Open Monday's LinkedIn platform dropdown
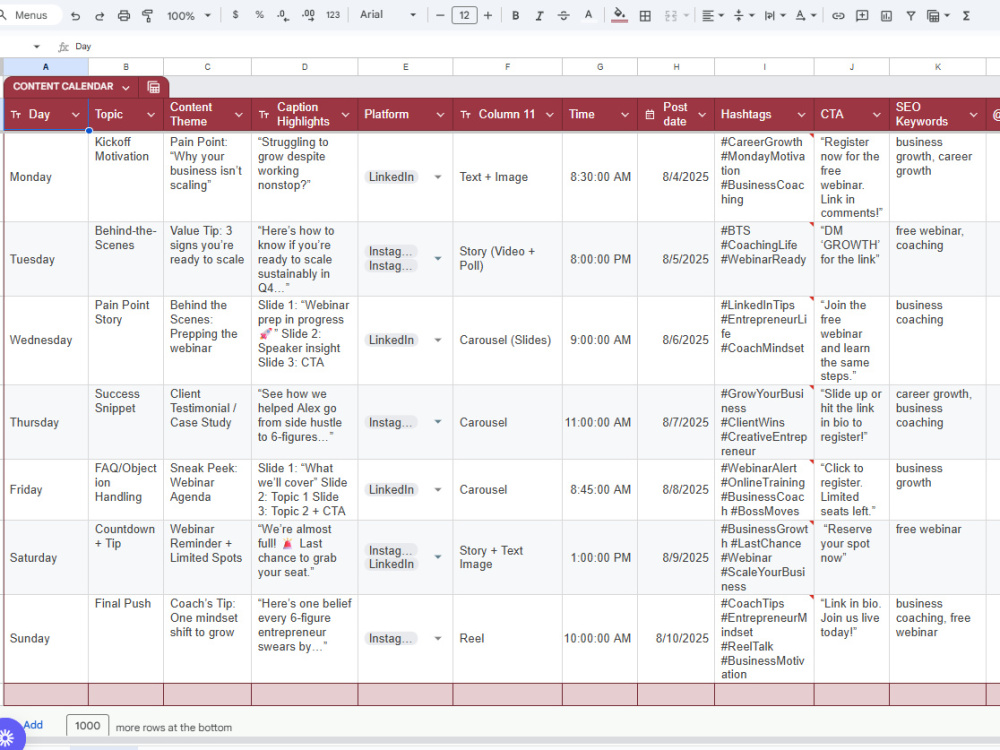The width and height of the screenshot is (1000, 750). [x=438, y=177]
